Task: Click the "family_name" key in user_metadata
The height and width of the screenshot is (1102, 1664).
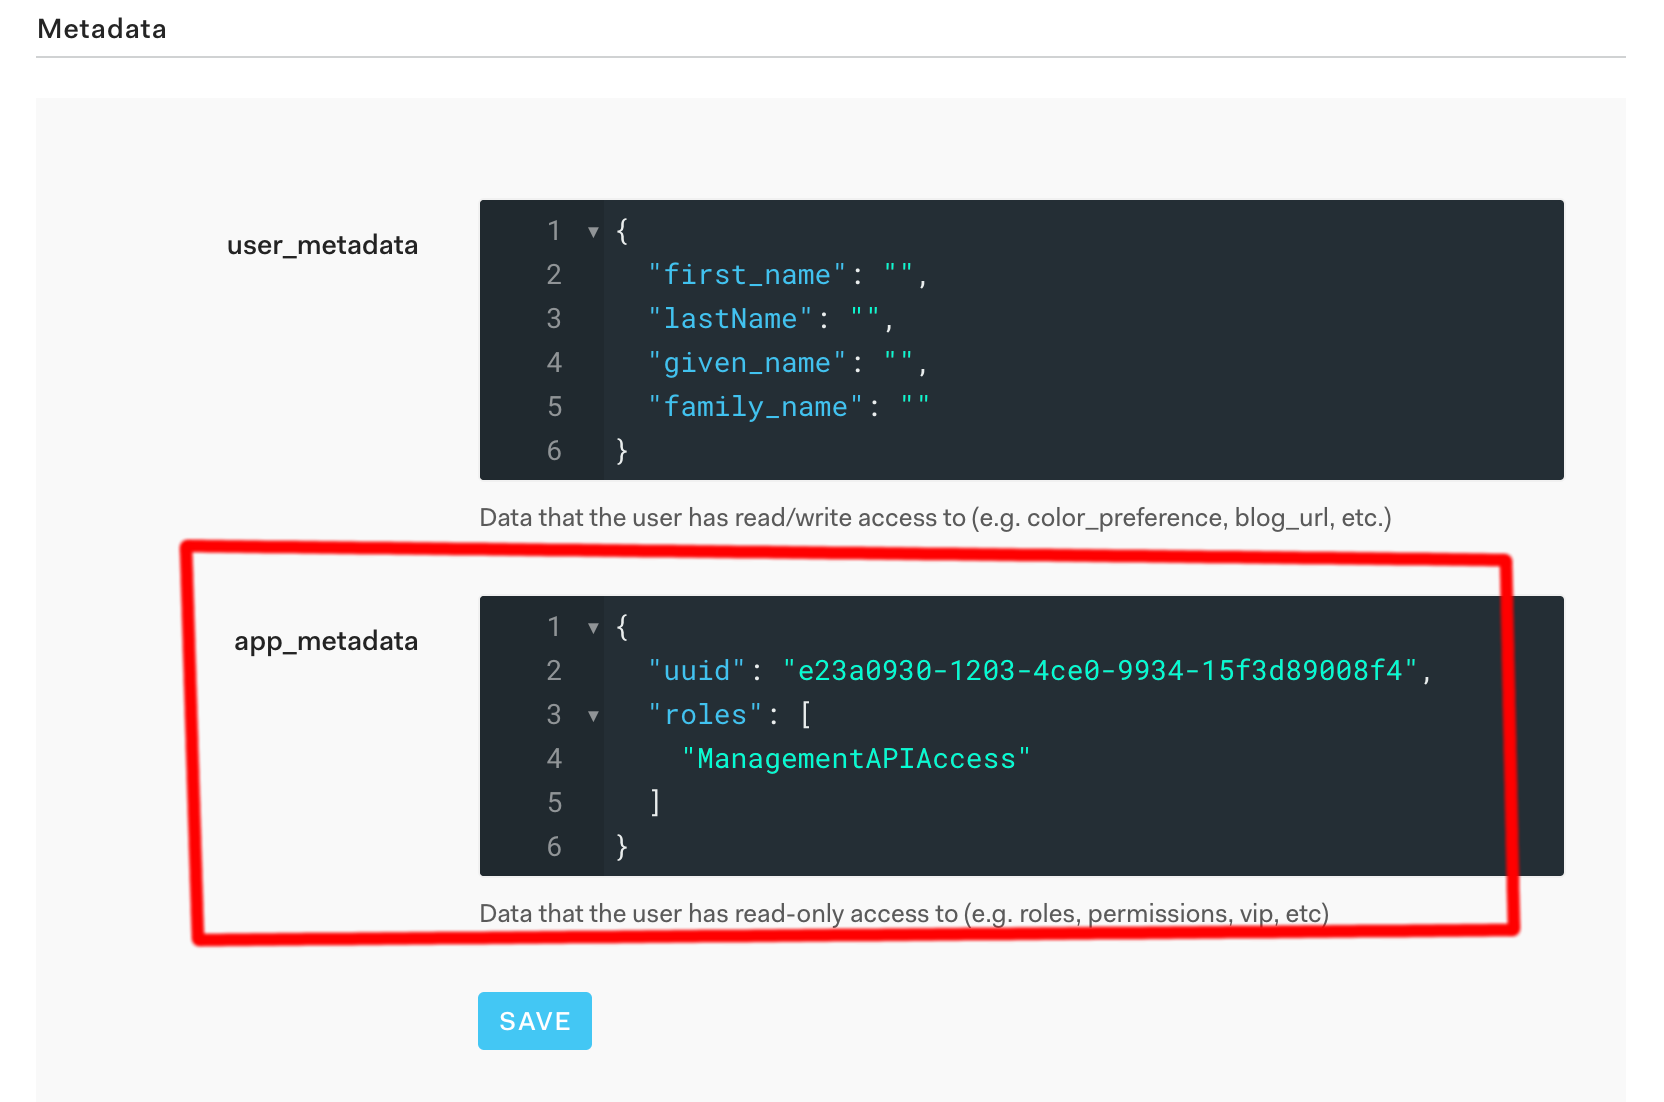Action: point(755,407)
